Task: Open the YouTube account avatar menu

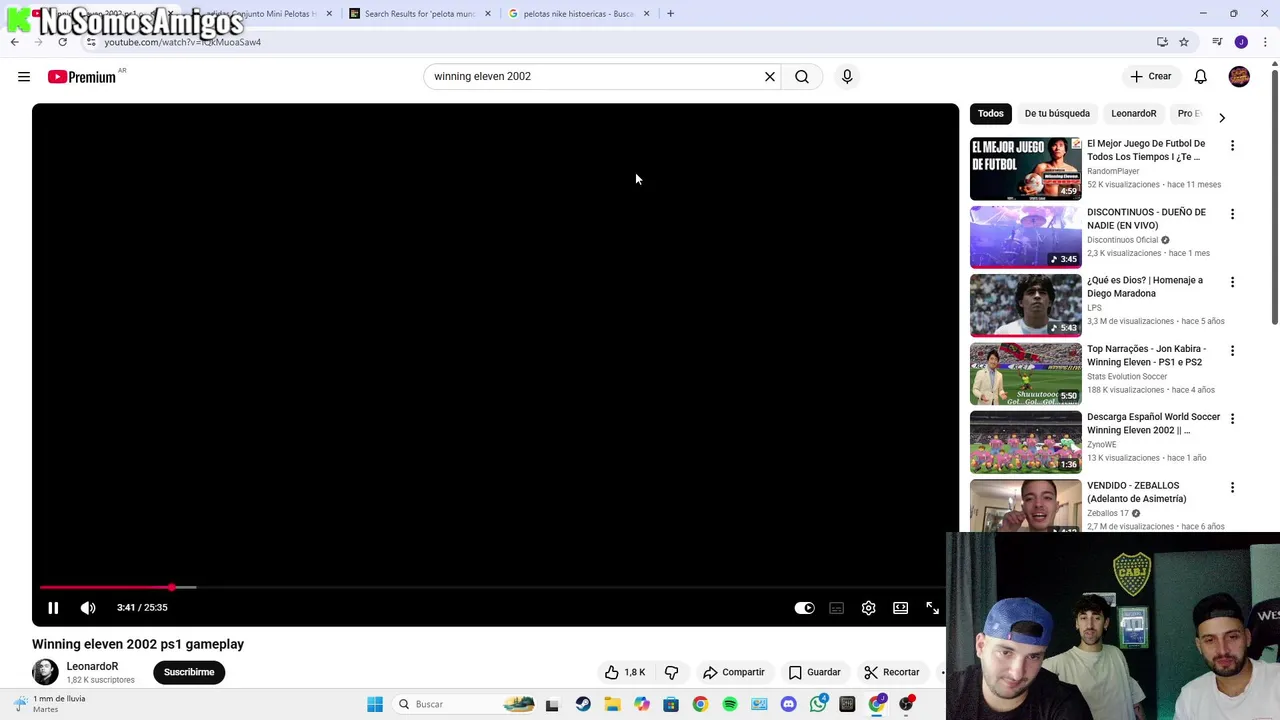Action: pyautogui.click(x=1239, y=77)
